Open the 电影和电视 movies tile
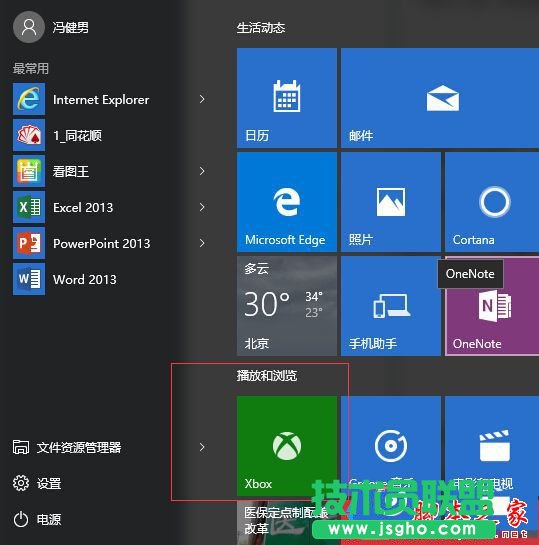The width and height of the screenshot is (539, 545). click(492, 446)
